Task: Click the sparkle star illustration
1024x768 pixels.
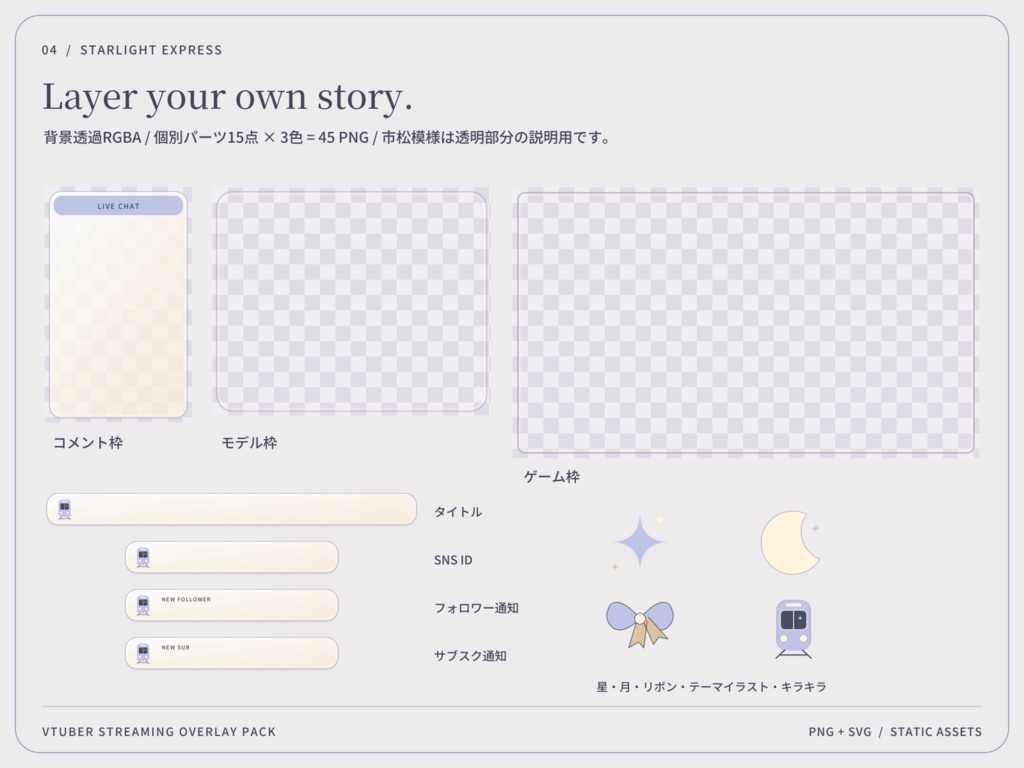Action: (x=639, y=541)
